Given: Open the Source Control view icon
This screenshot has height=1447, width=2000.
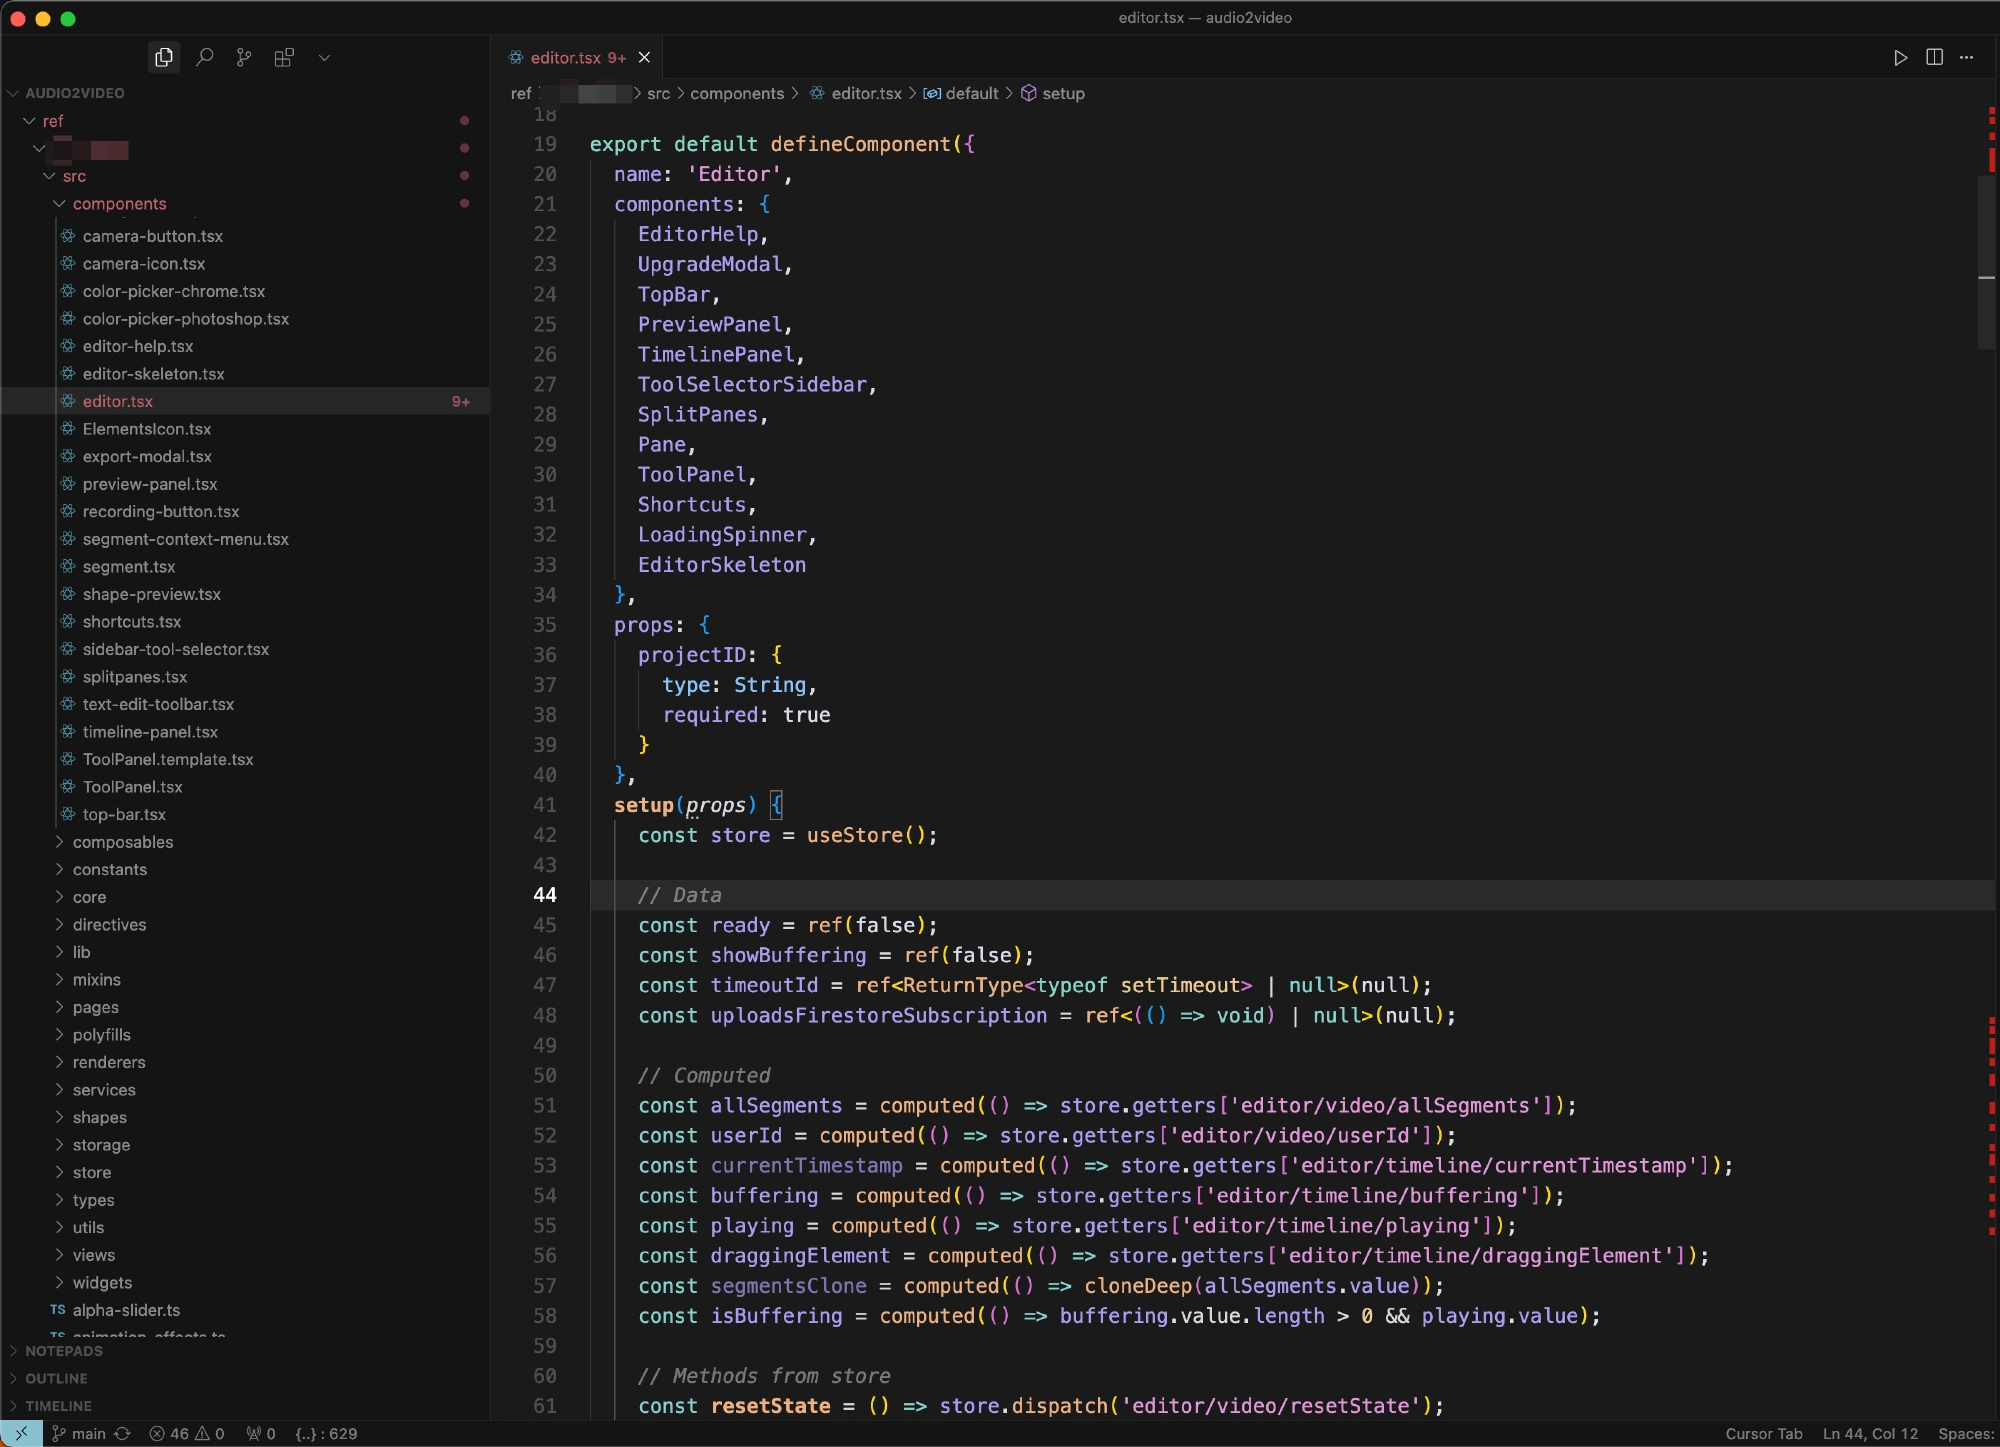Looking at the screenshot, I should click(x=244, y=57).
